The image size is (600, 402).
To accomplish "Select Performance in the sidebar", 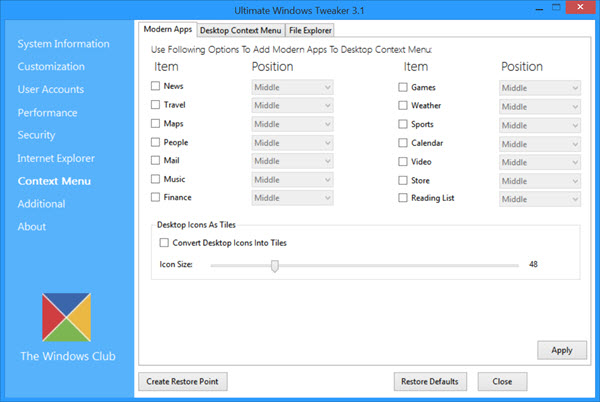I will (x=47, y=112).
